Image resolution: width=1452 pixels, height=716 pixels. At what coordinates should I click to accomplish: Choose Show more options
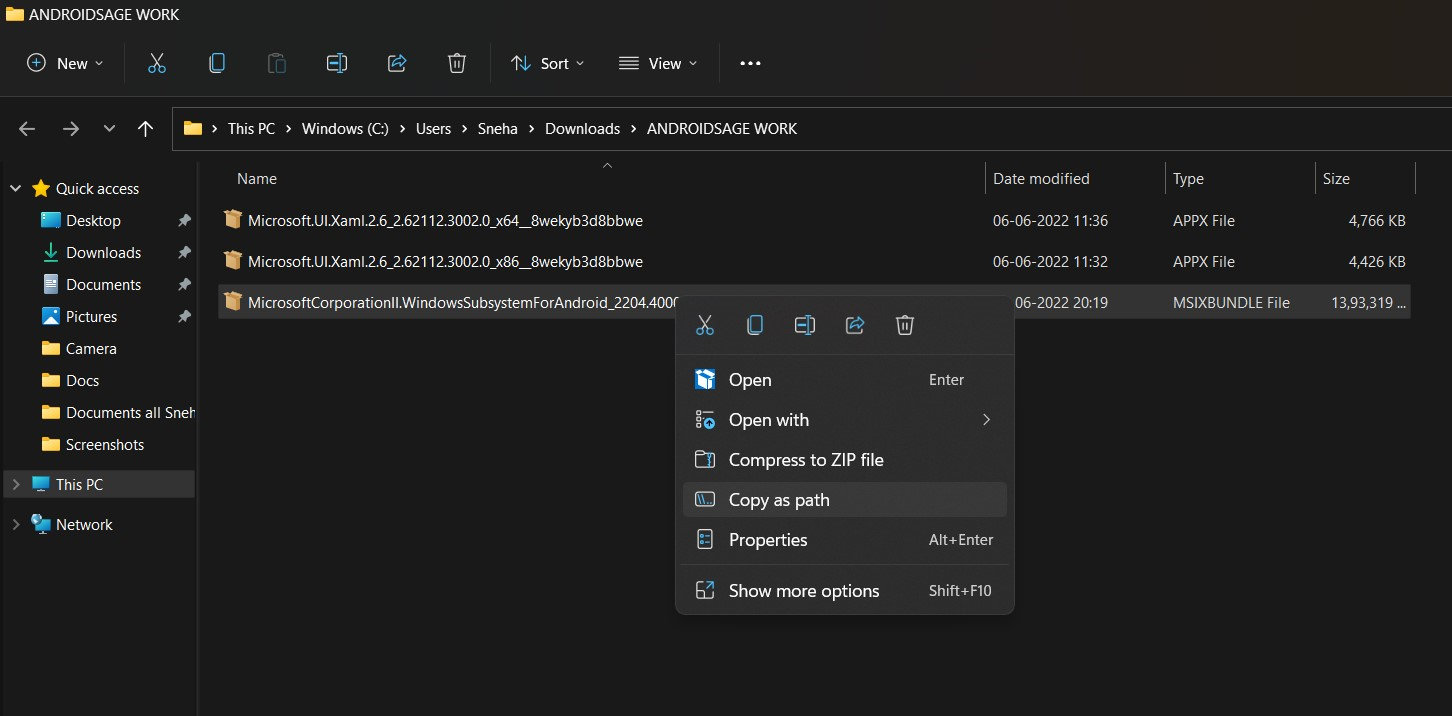[x=845, y=591]
